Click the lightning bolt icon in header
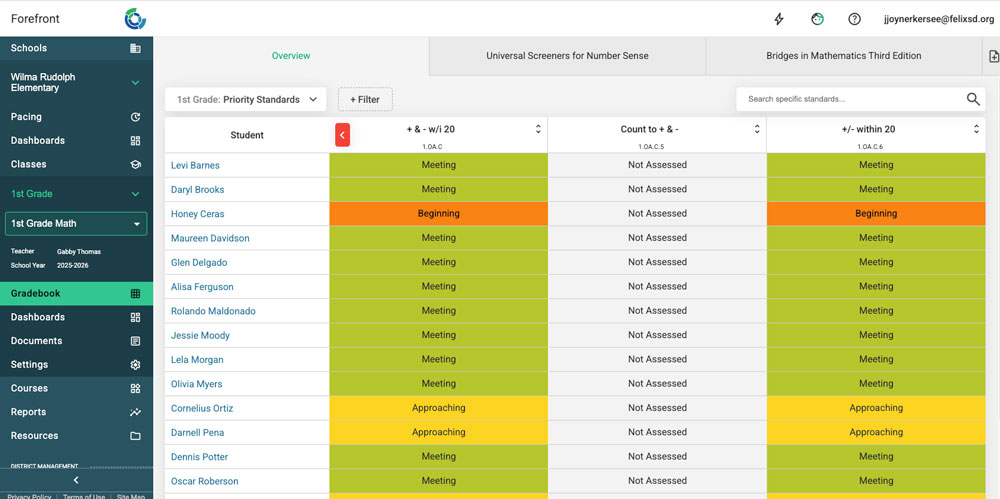This screenshot has width=1000, height=499. (779, 19)
